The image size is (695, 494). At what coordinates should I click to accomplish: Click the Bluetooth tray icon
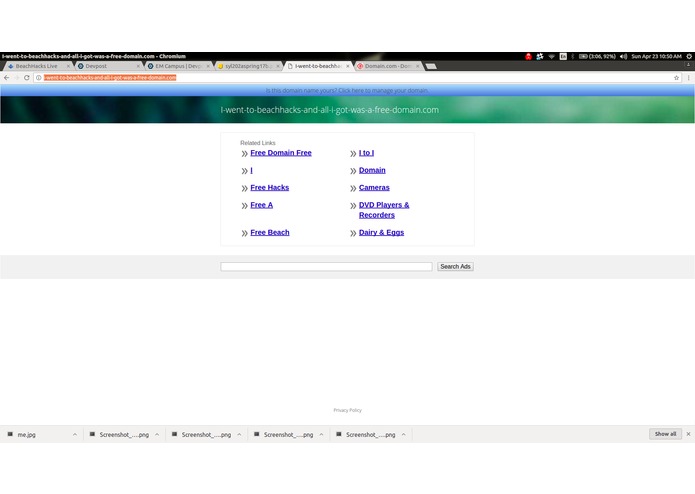573,56
